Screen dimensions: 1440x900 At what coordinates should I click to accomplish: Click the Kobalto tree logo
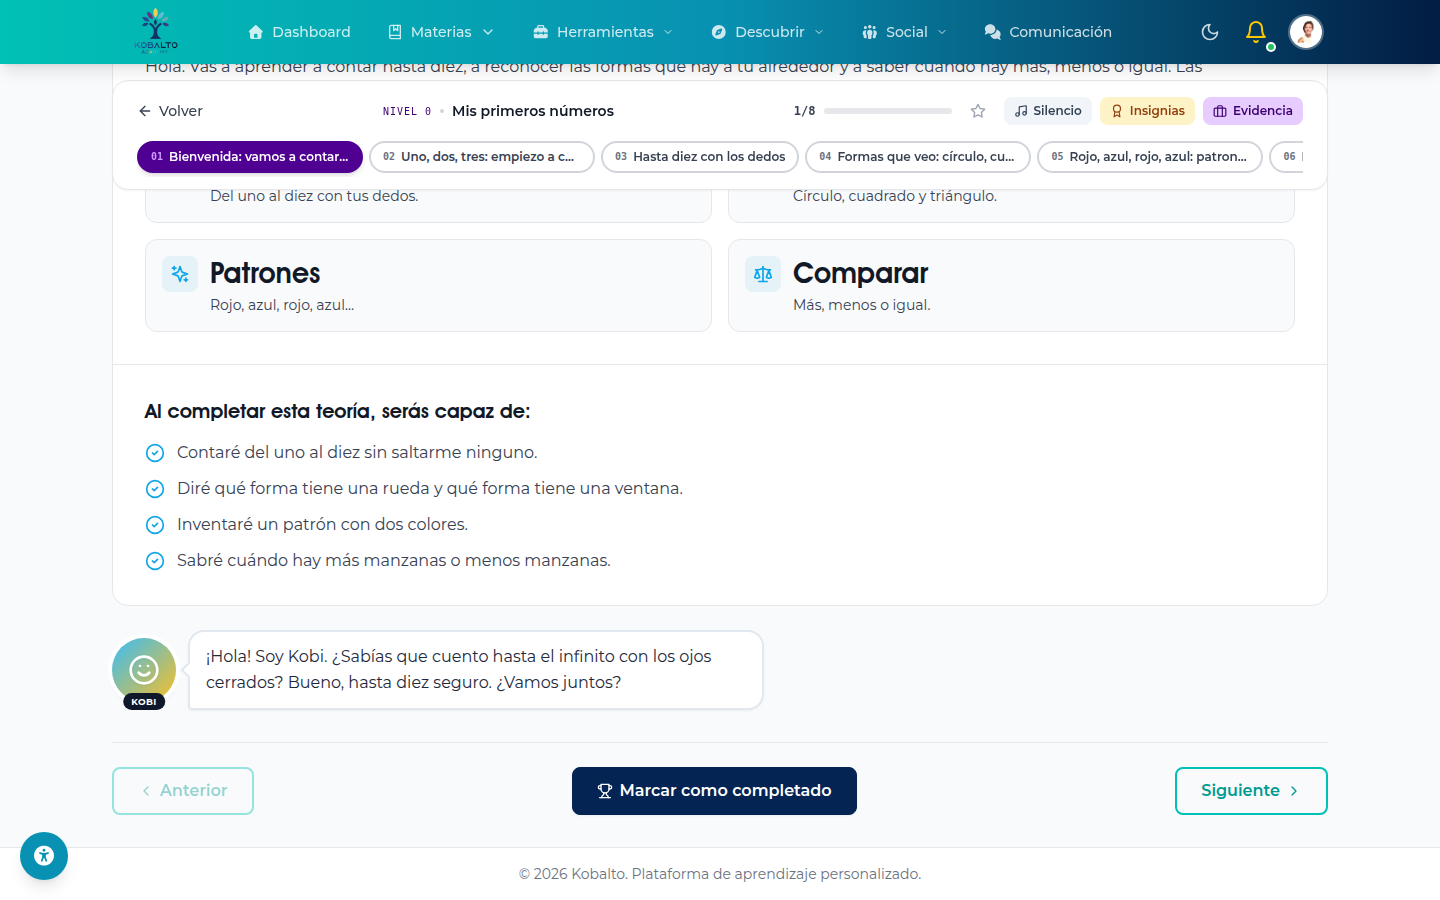tap(156, 31)
